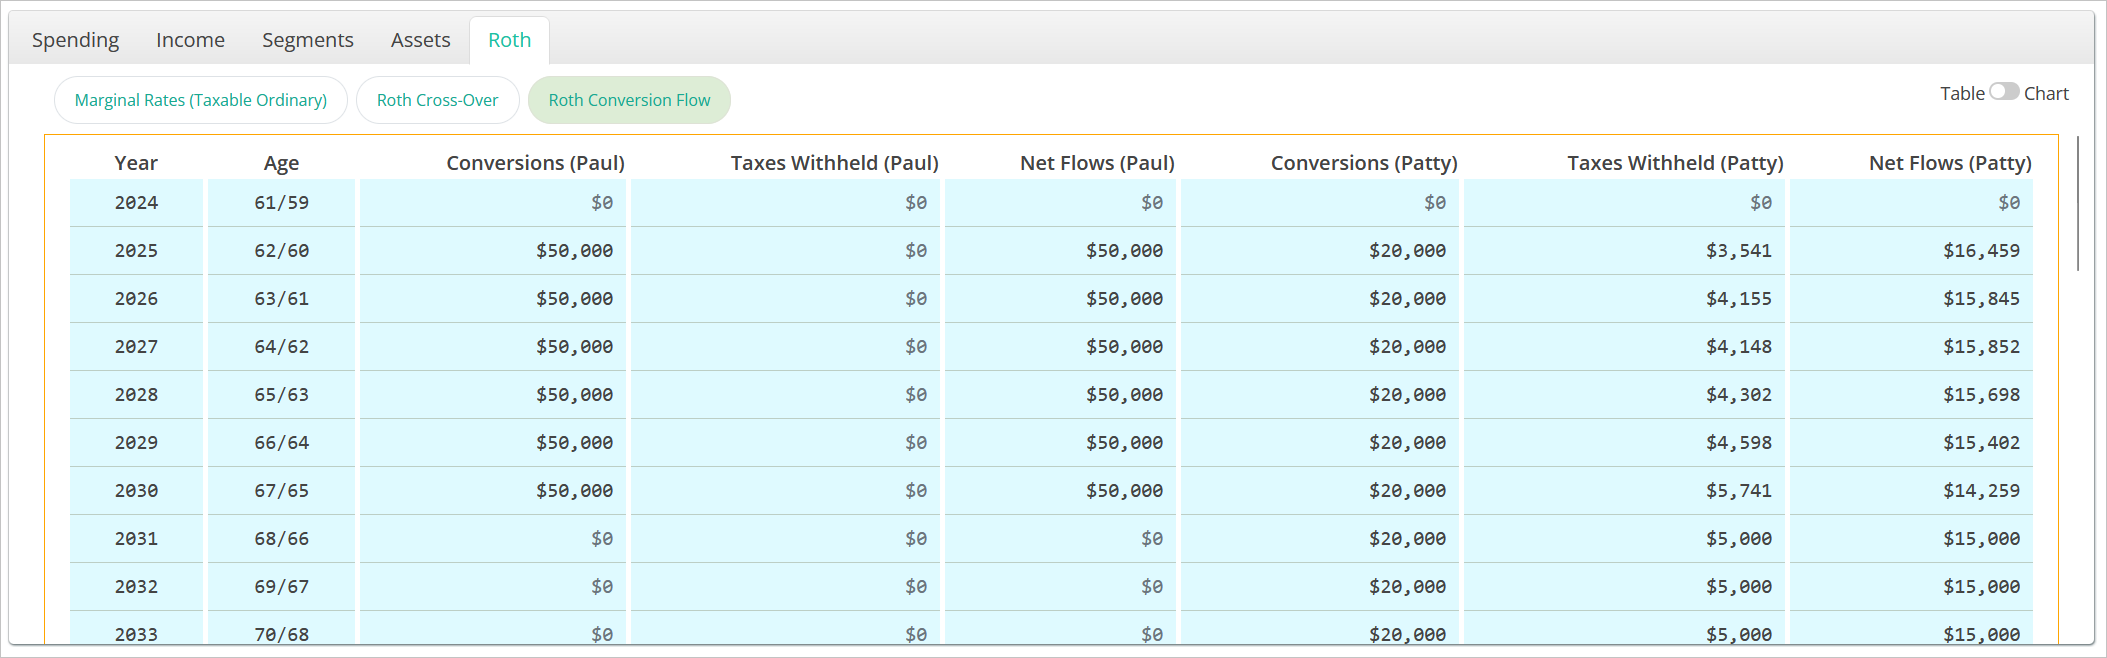Screen dimensions: 2107x658
Task: Click the Taxes Withheld (Patty) column header
Action: click(x=1674, y=163)
